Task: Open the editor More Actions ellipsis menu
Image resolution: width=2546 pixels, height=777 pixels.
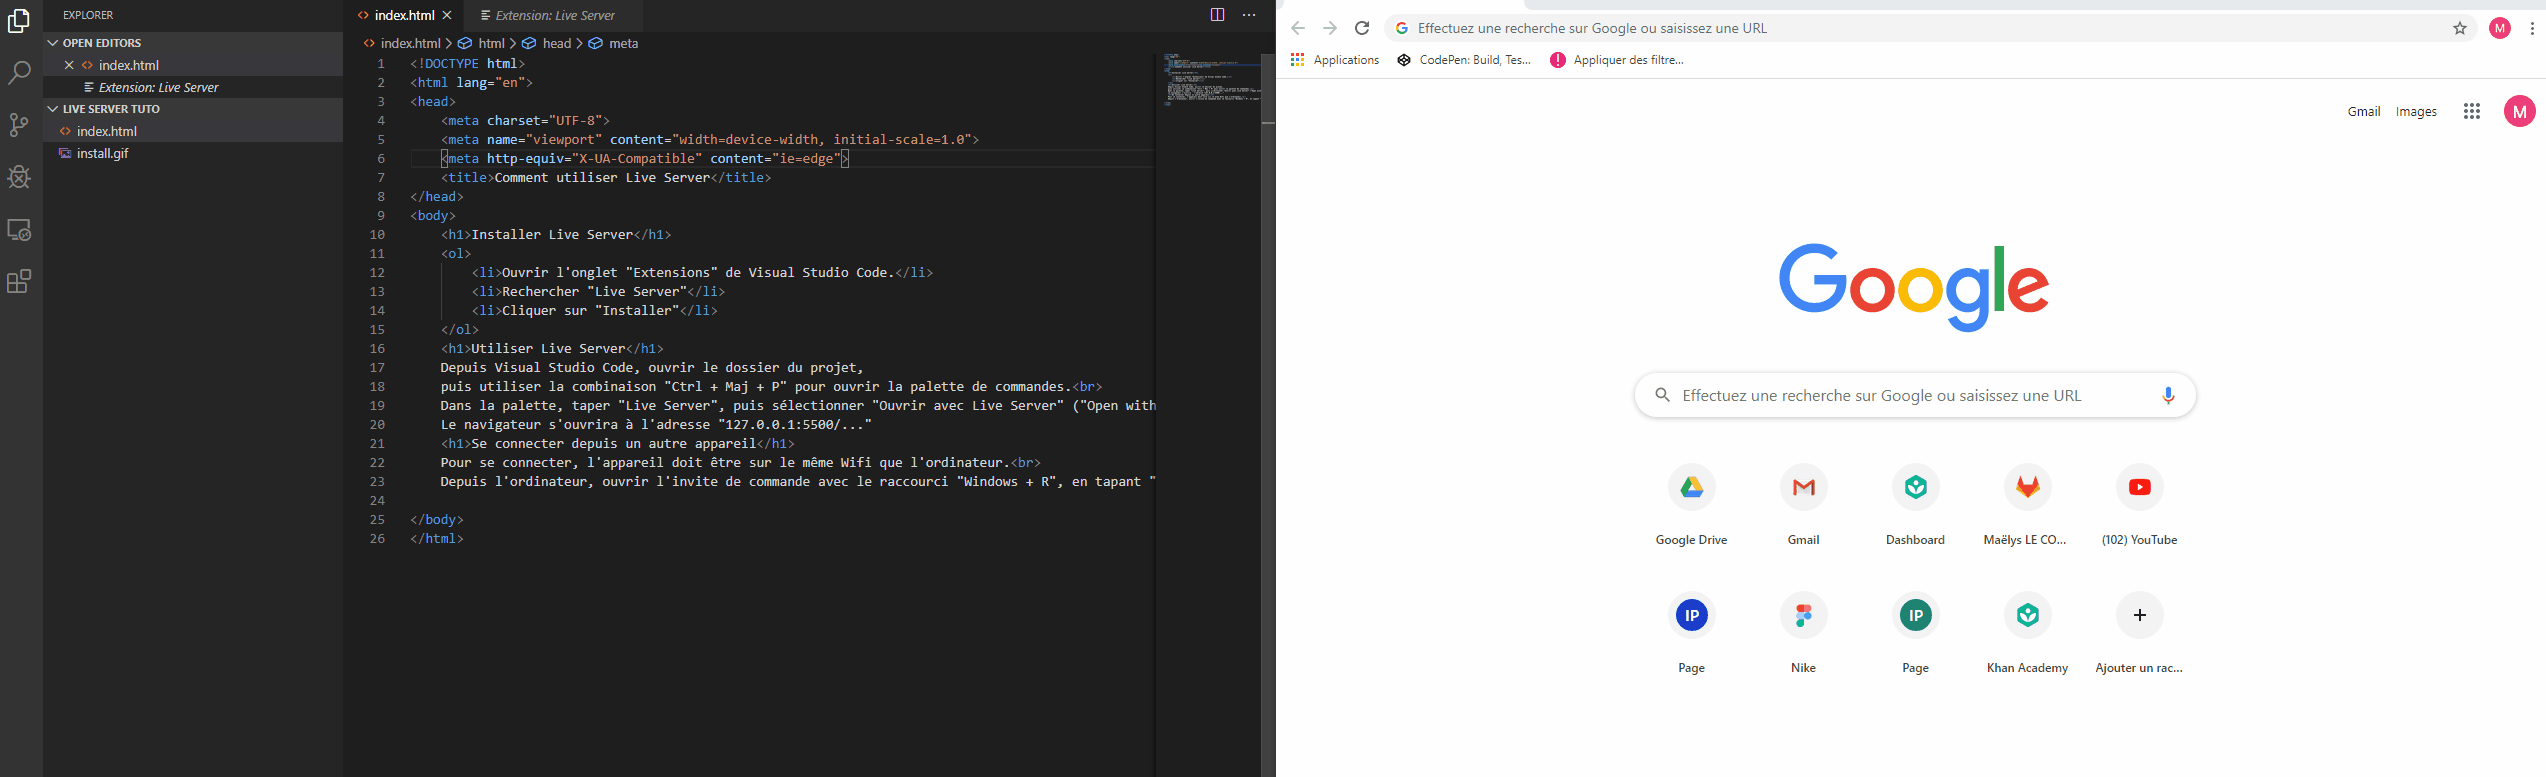Action: point(1249,15)
